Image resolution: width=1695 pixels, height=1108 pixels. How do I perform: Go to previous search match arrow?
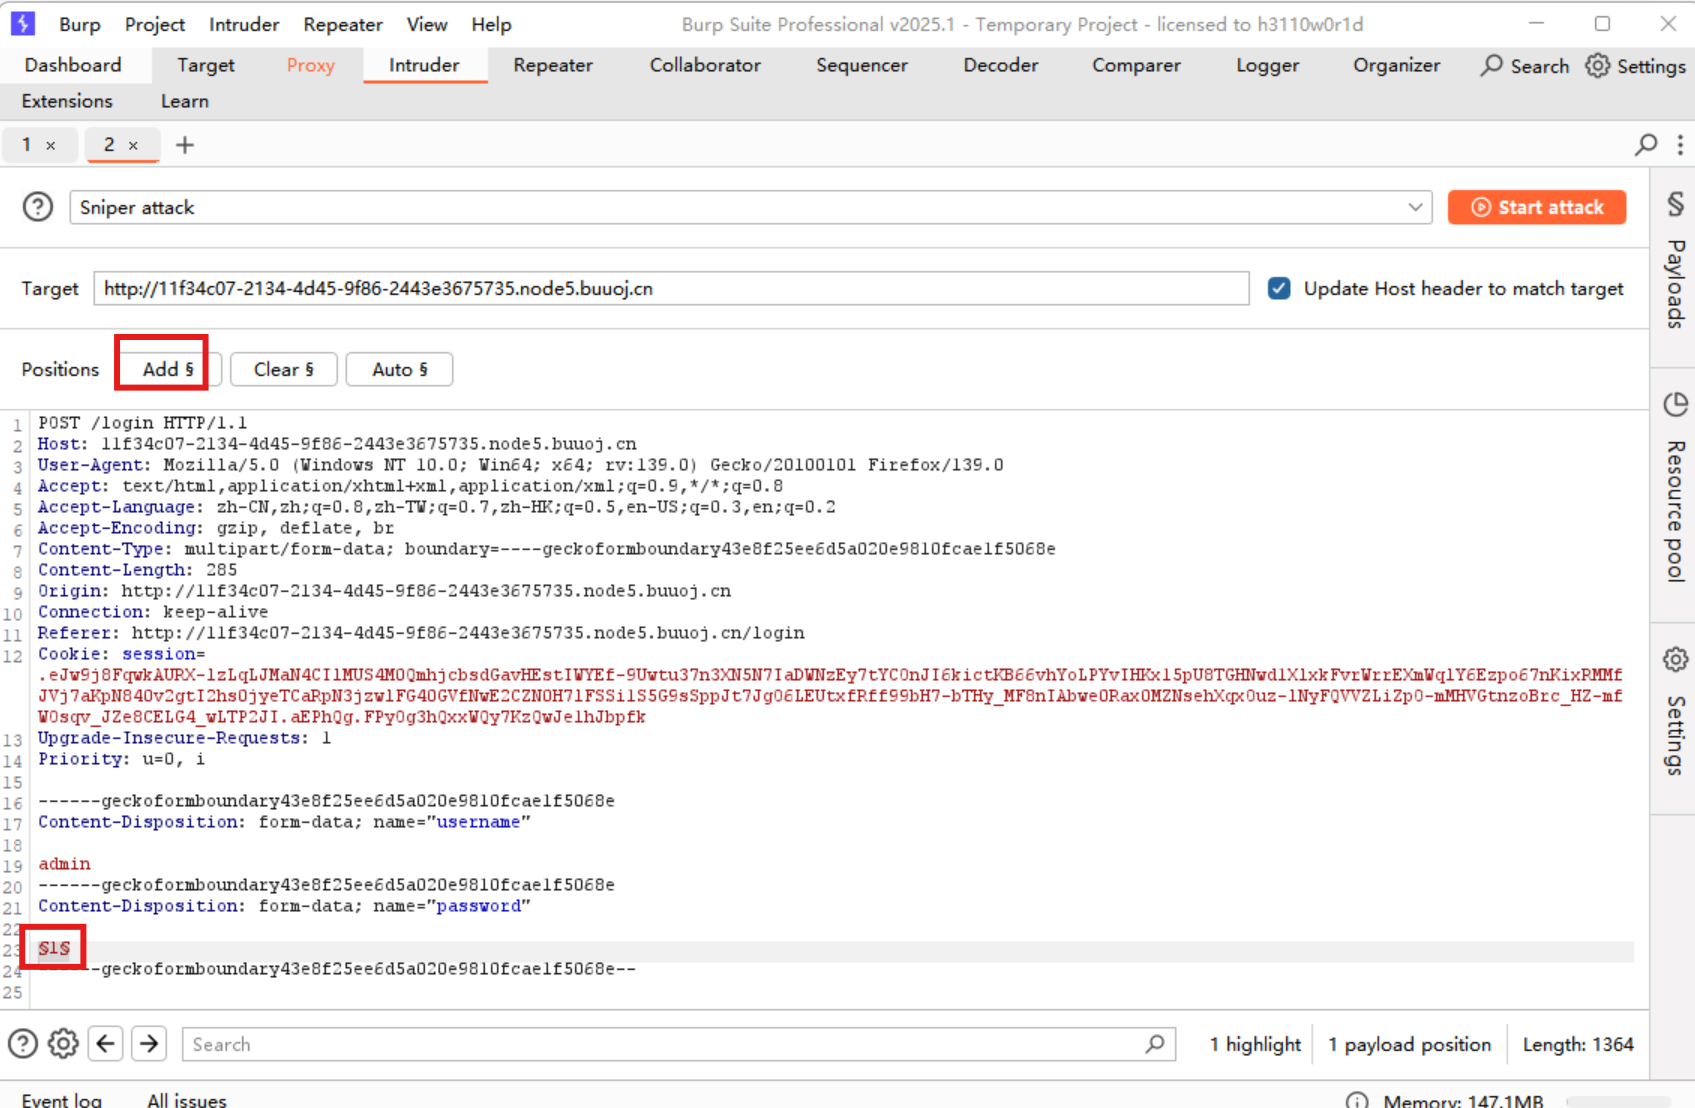(106, 1044)
